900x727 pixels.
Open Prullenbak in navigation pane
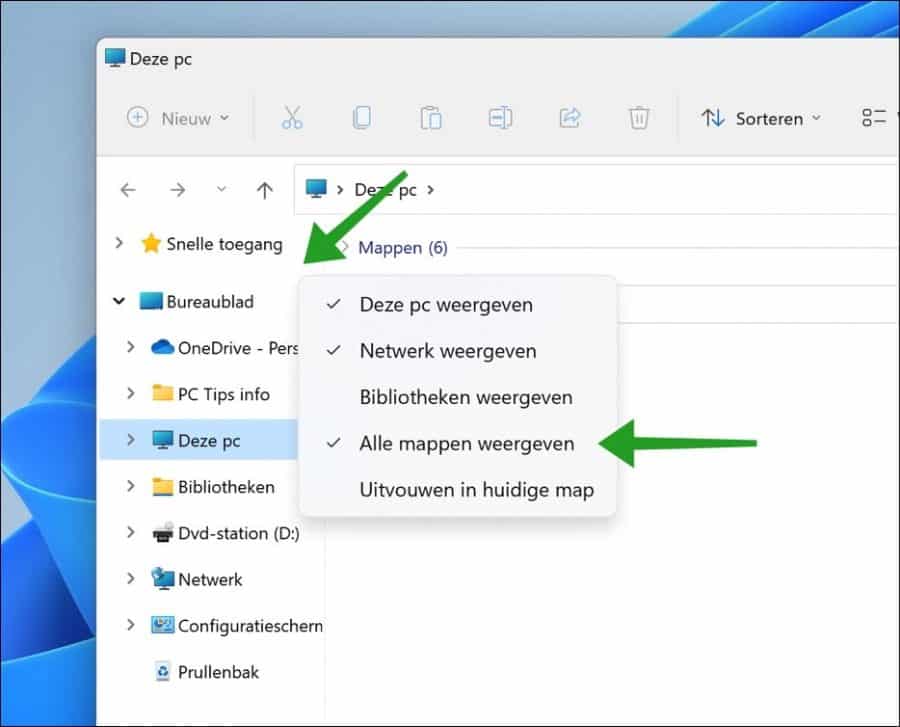[x=218, y=672]
